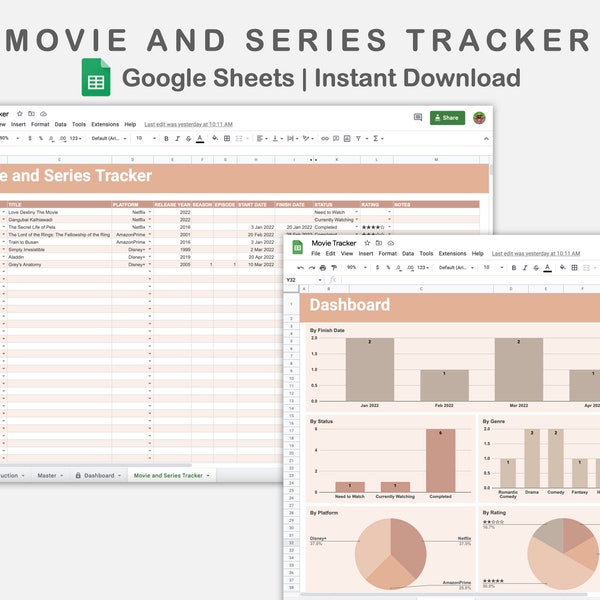Toggle italic in Movie Tracker window toolbar

point(525,267)
